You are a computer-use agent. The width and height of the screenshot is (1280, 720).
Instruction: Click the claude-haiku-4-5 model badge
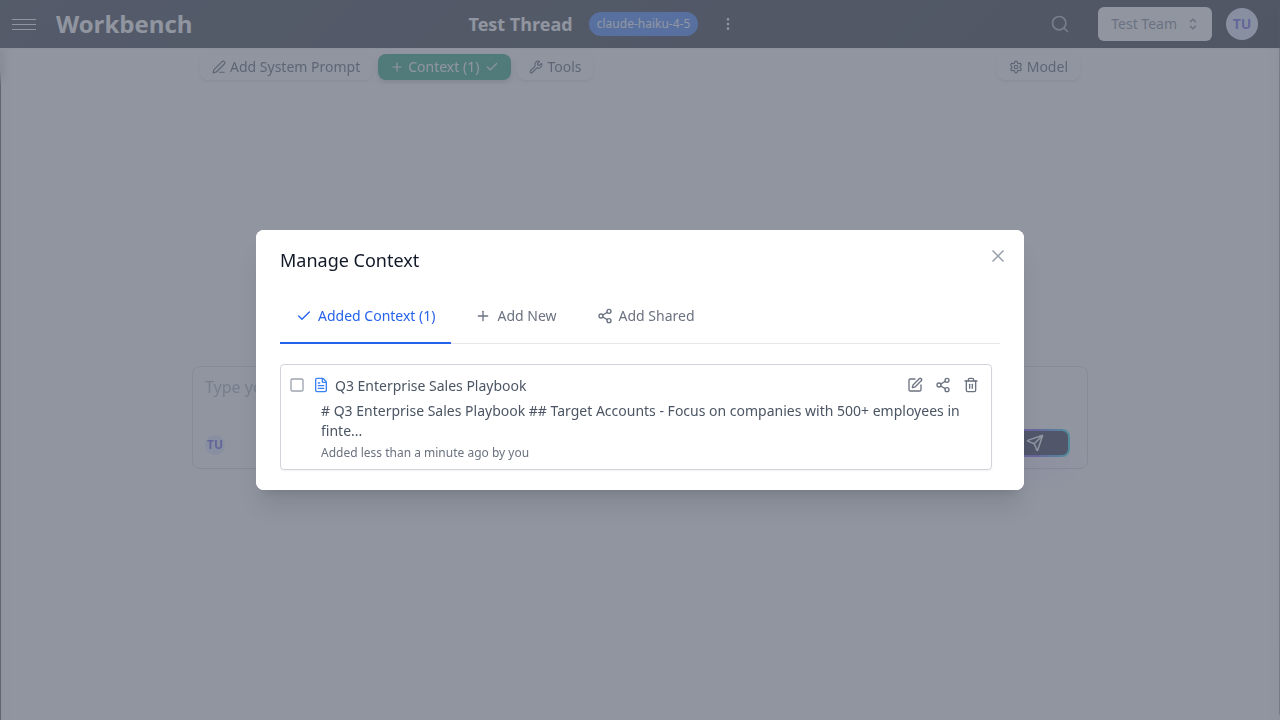pyautogui.click(x=643, y=23)
